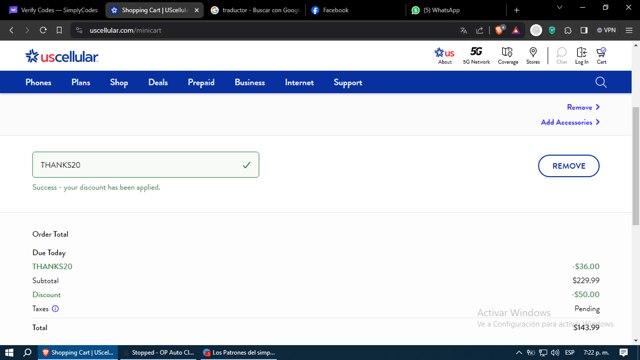Image resolution: width=640 pixels, height=360 pixels.
Task: Open the notification center icon
Action: (623, 352)
